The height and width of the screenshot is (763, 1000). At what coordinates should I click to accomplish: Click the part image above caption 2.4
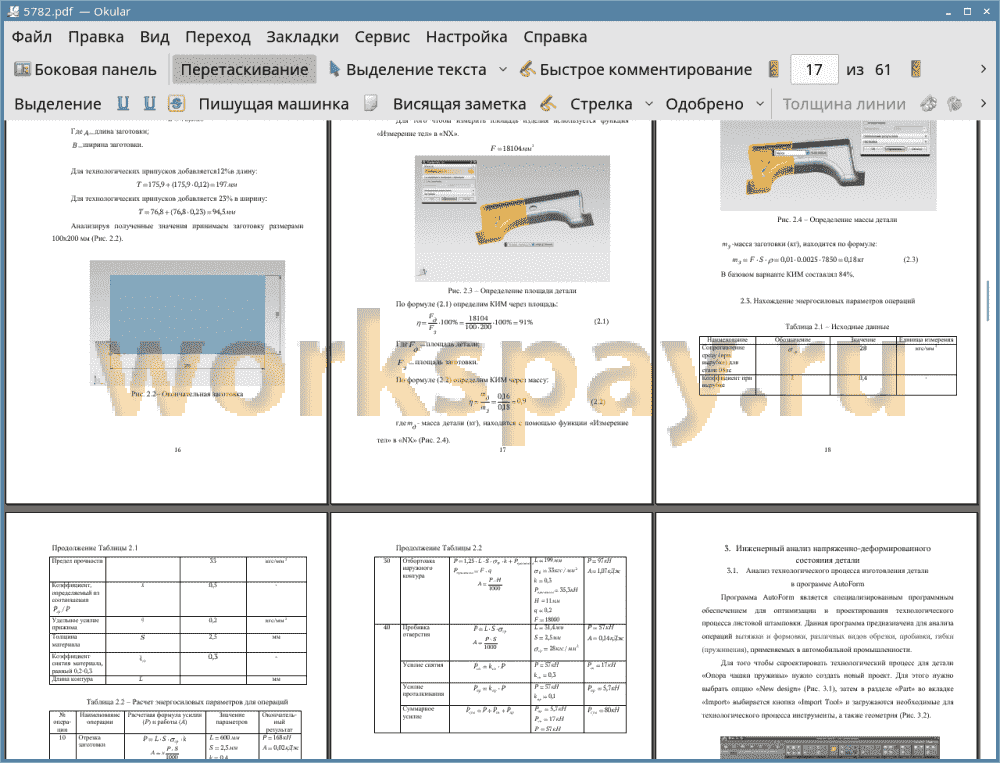point(828,165)
